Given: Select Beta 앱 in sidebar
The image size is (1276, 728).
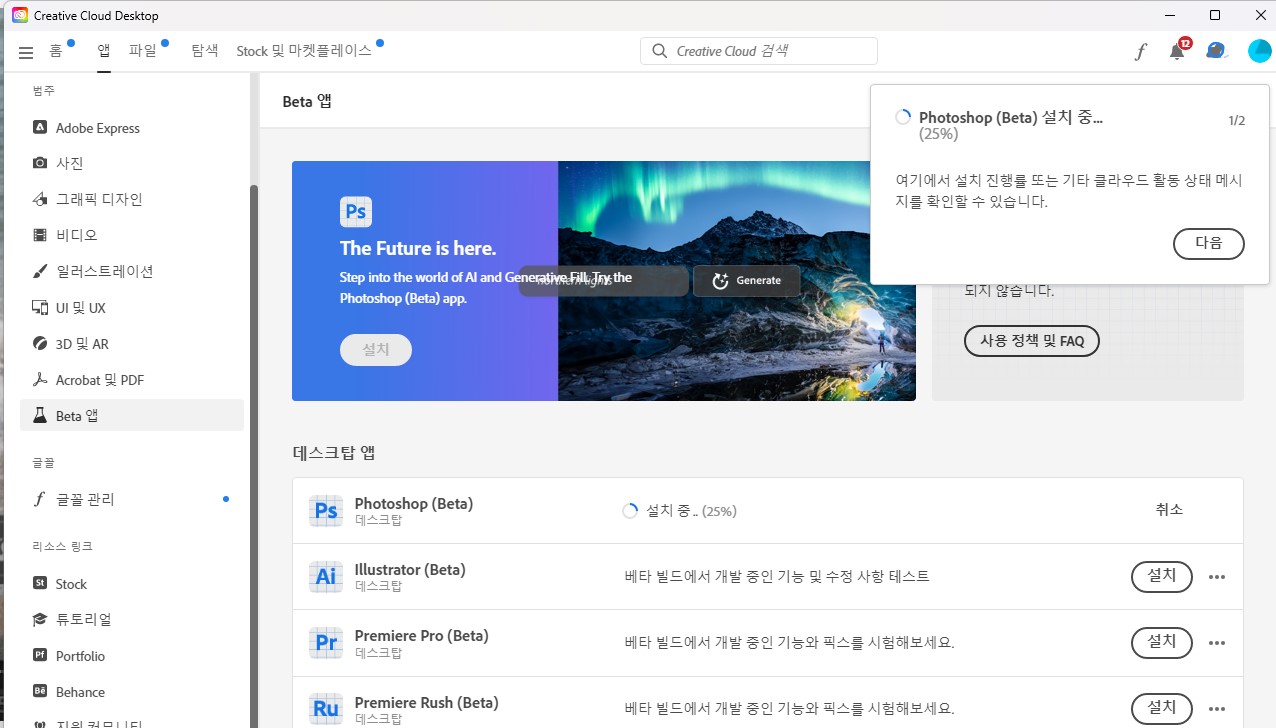Looking at the screenshot, I should [132, 415].
